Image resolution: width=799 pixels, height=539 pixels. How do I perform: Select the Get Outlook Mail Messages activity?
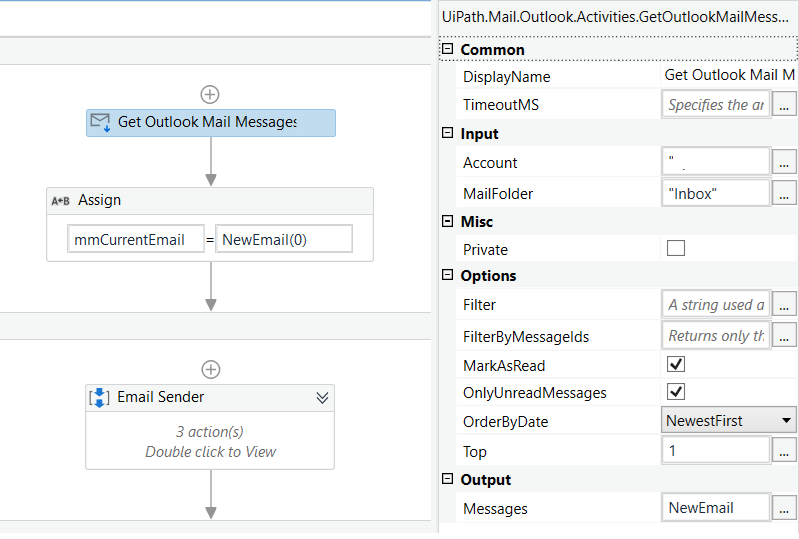pyautogui.click(x=210, y=123)
